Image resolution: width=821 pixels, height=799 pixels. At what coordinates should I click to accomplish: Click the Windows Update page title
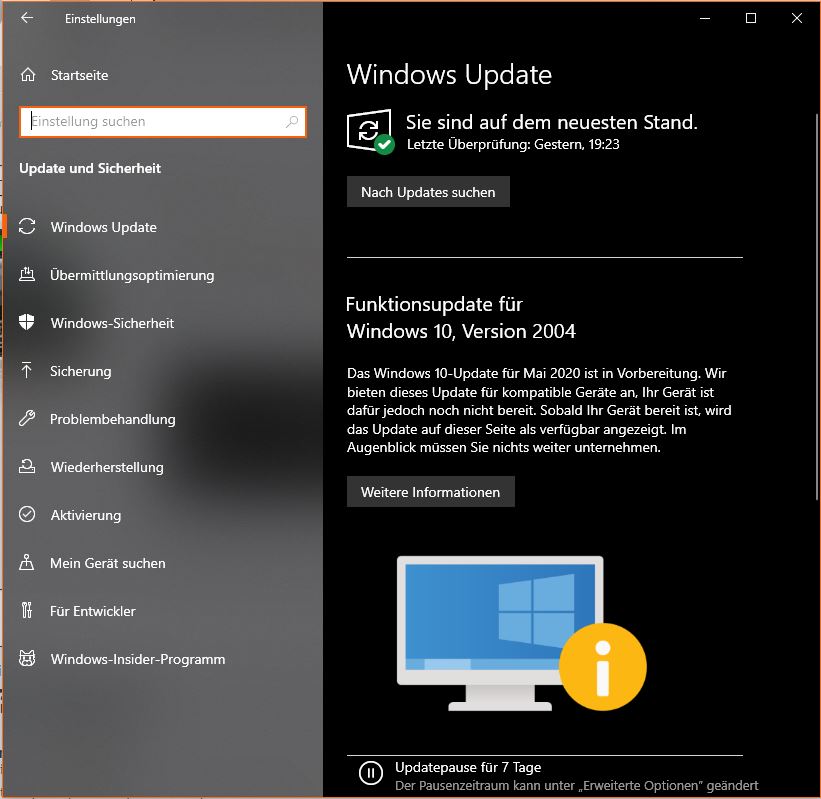(x=449, y=74)
